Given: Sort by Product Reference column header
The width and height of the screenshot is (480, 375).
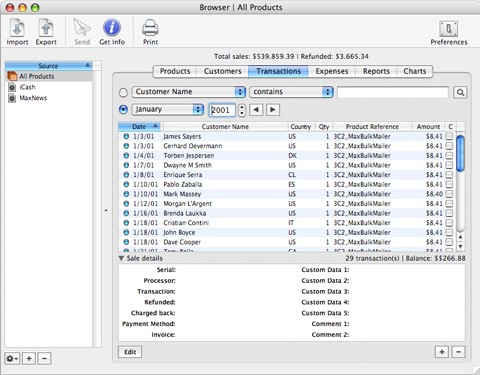Looking at the screenshot, I should (x=372, y=127).
